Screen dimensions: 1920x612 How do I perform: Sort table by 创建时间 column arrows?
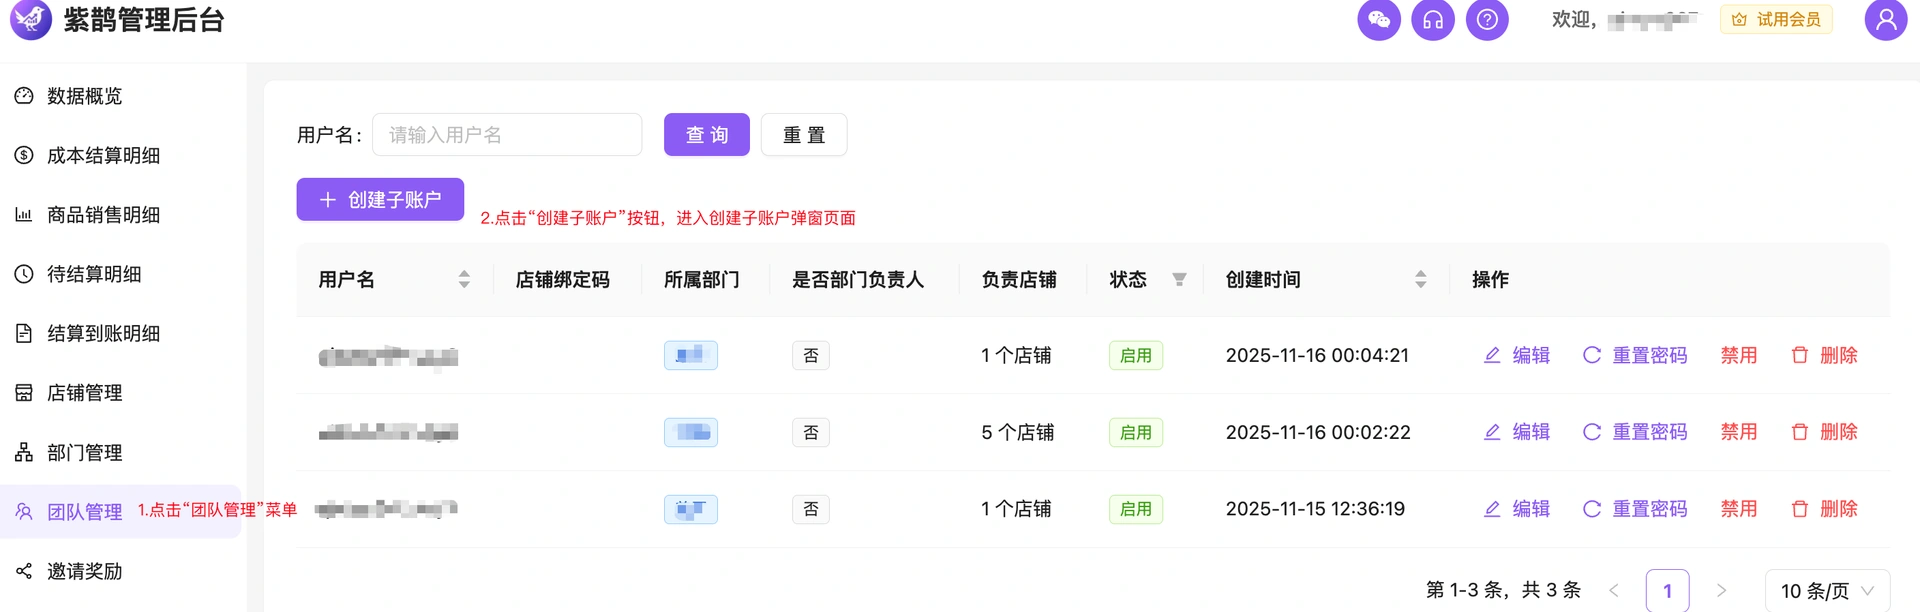point(1421,279)
